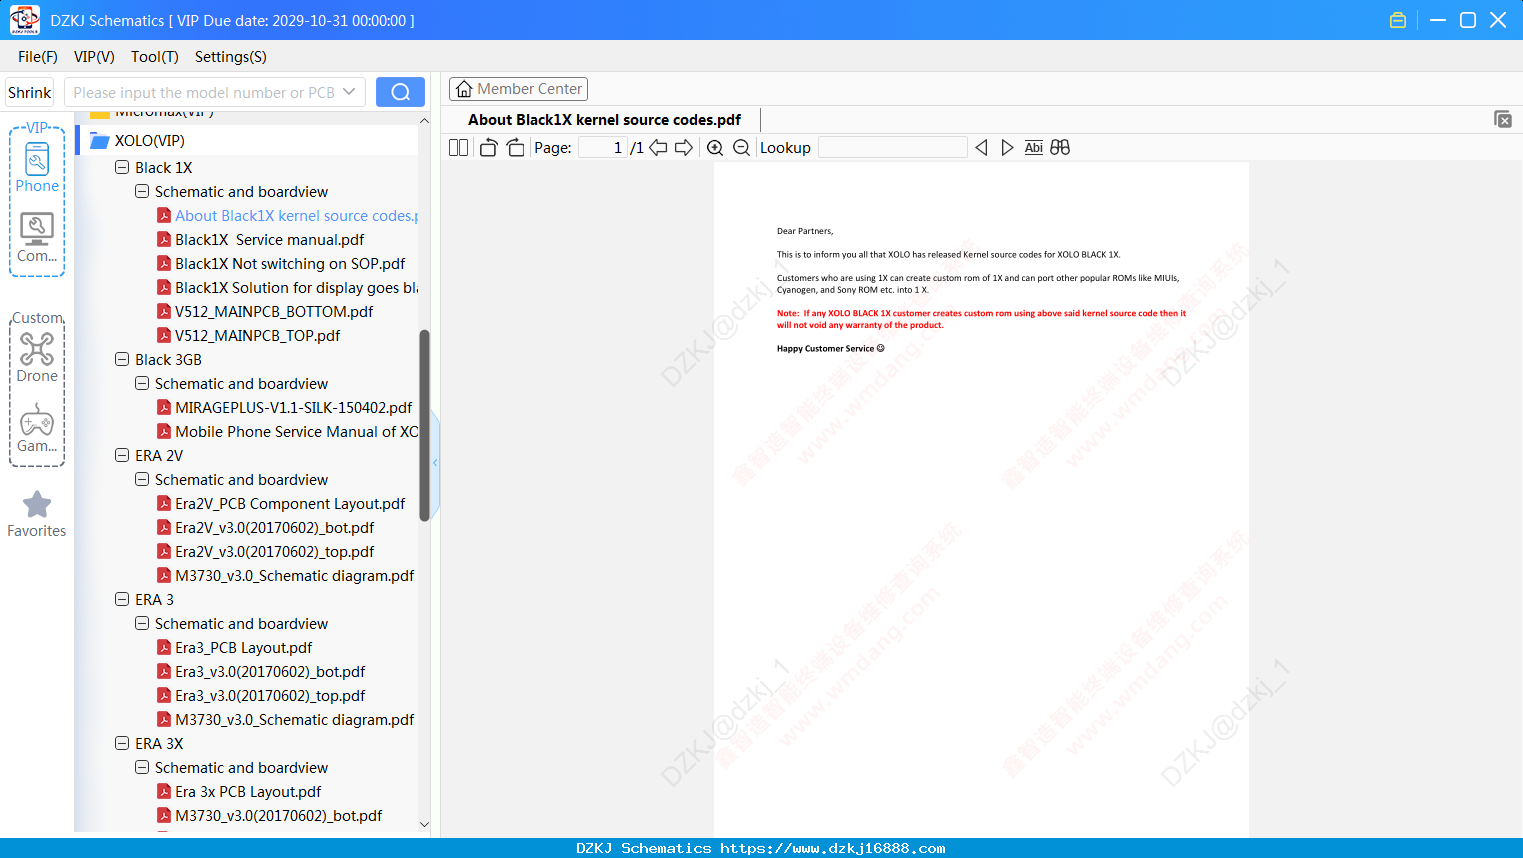Open Mobile Phone Service Manual of XOLO
This screenshot has height=858, width=1523.
point(297,432)
